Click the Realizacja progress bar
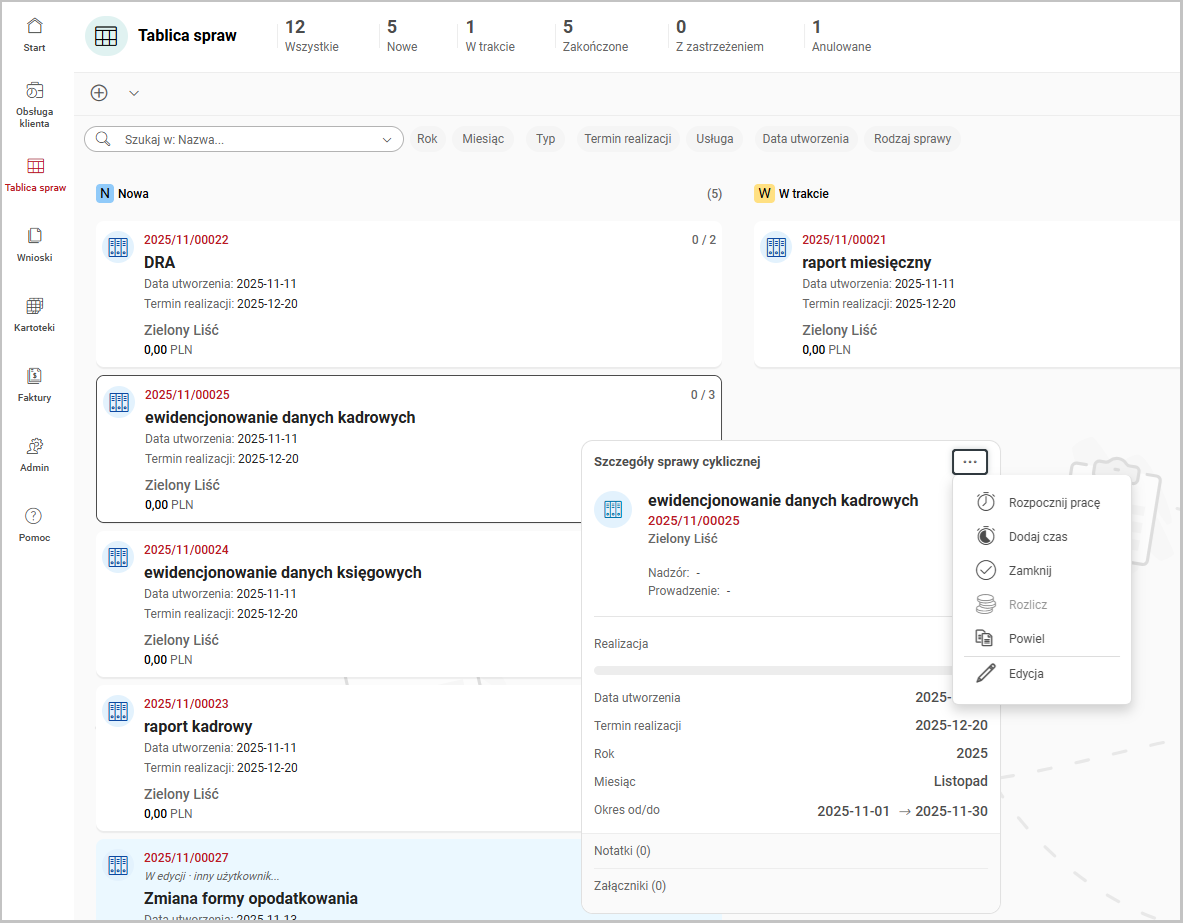This screenshot has width=1183, height=923. point(770,670)
